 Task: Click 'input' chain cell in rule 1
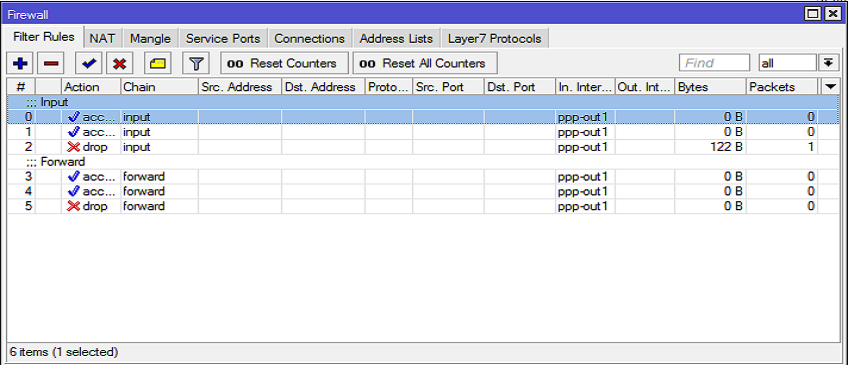(x=159, y=132)
